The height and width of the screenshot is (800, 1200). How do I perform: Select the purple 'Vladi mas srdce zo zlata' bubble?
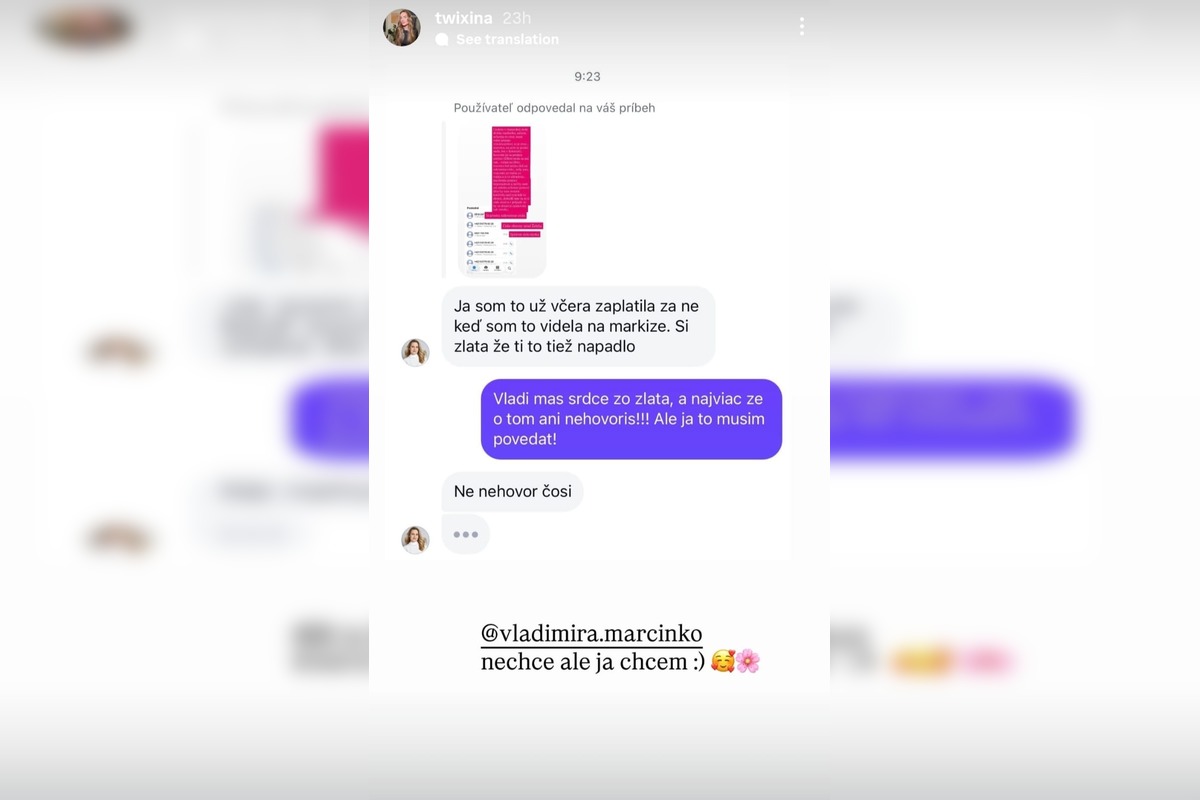point(631,419)
